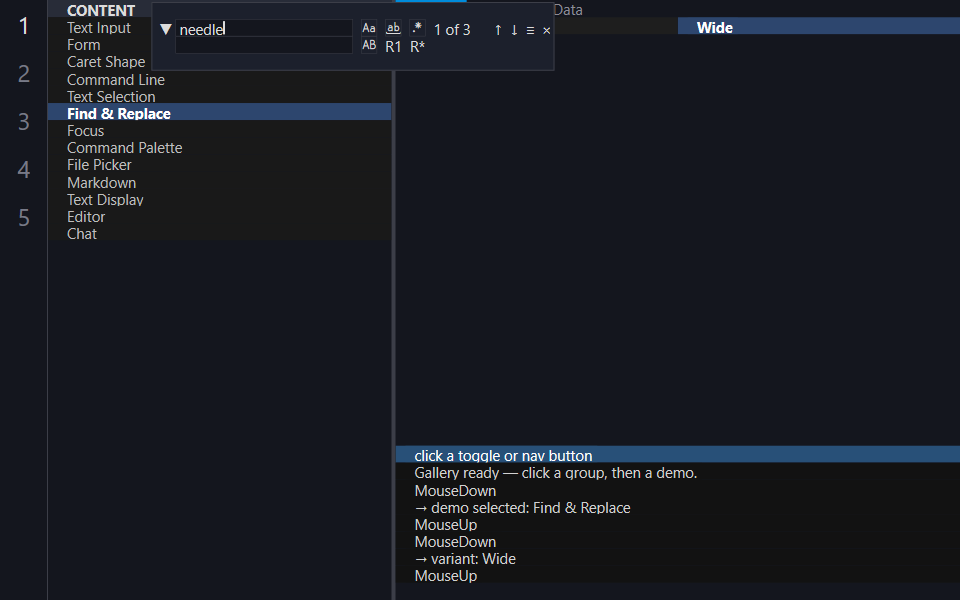Close the find and replace widget
Viewport: 960px width, 600px height.
[547, 30]
